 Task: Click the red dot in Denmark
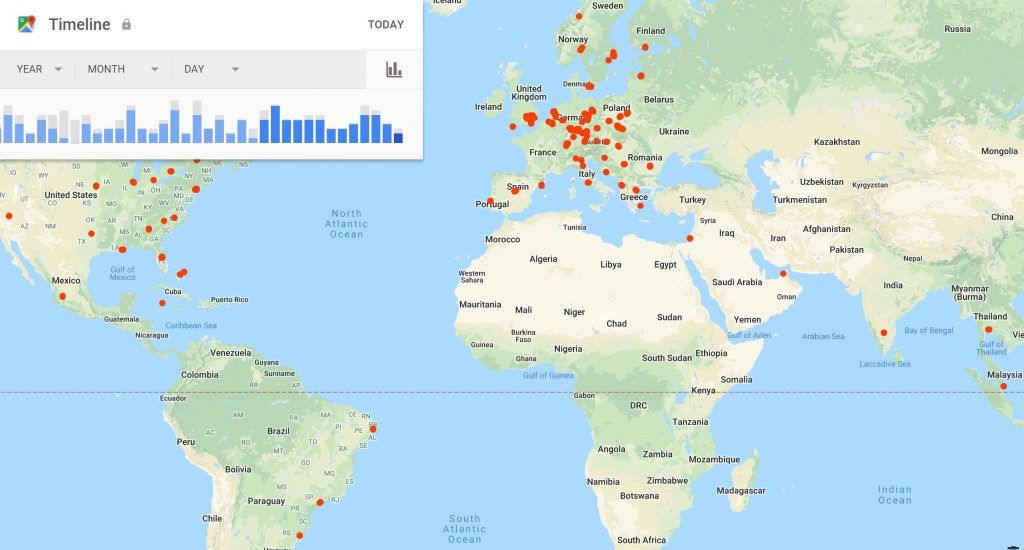(589, 86)
